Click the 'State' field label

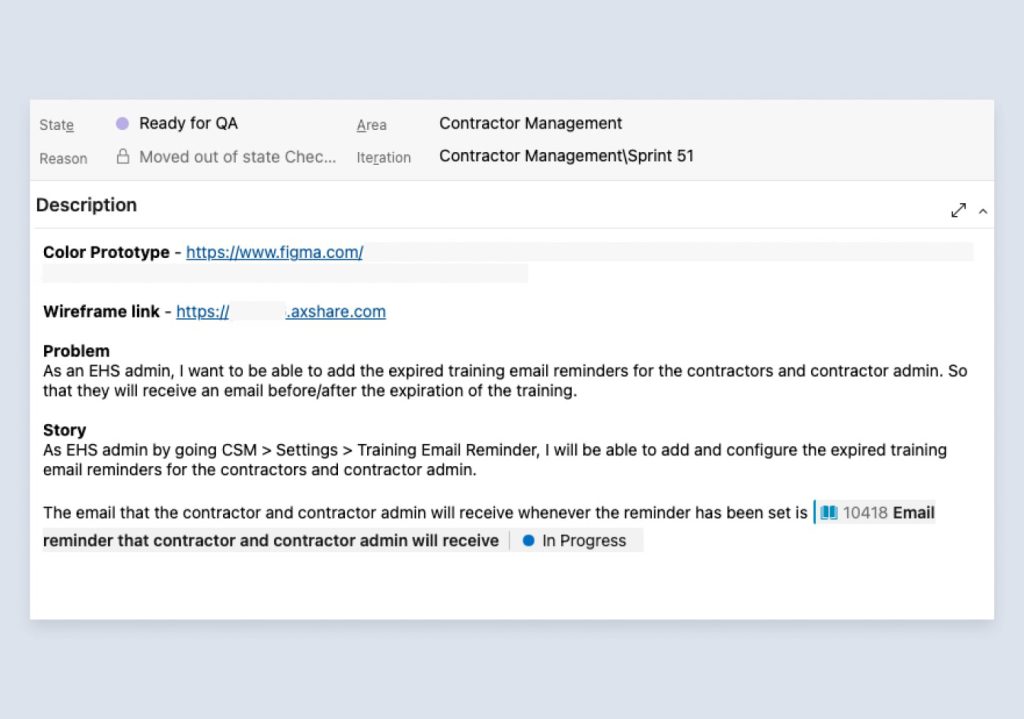coord(56,125)
